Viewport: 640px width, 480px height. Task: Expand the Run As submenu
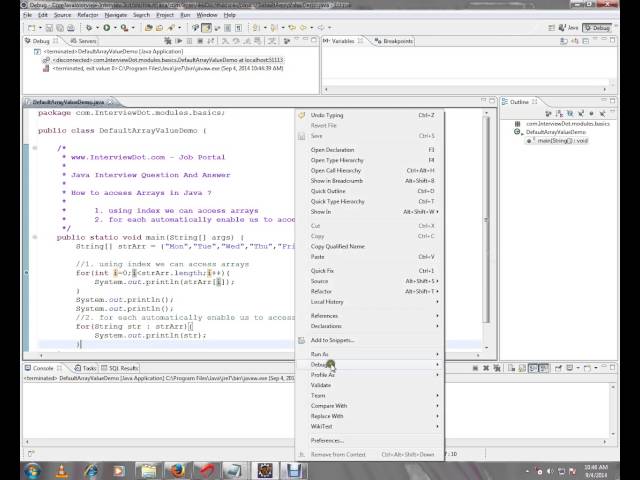[371, 354]
